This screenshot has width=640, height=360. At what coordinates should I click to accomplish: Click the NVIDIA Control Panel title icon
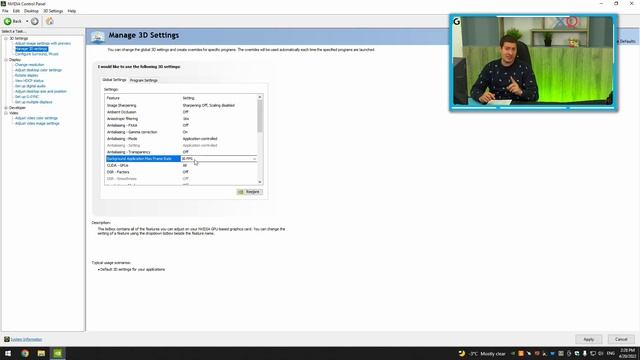point(3,4)
